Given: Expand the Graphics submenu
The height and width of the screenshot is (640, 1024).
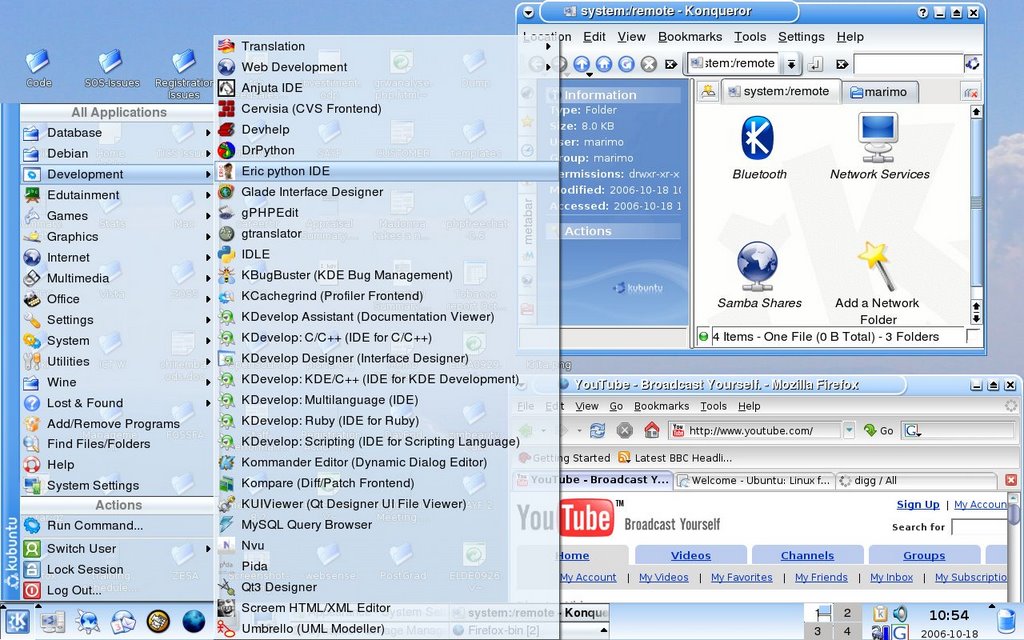Looking at the screenshot, I should (x=117, y=236).
